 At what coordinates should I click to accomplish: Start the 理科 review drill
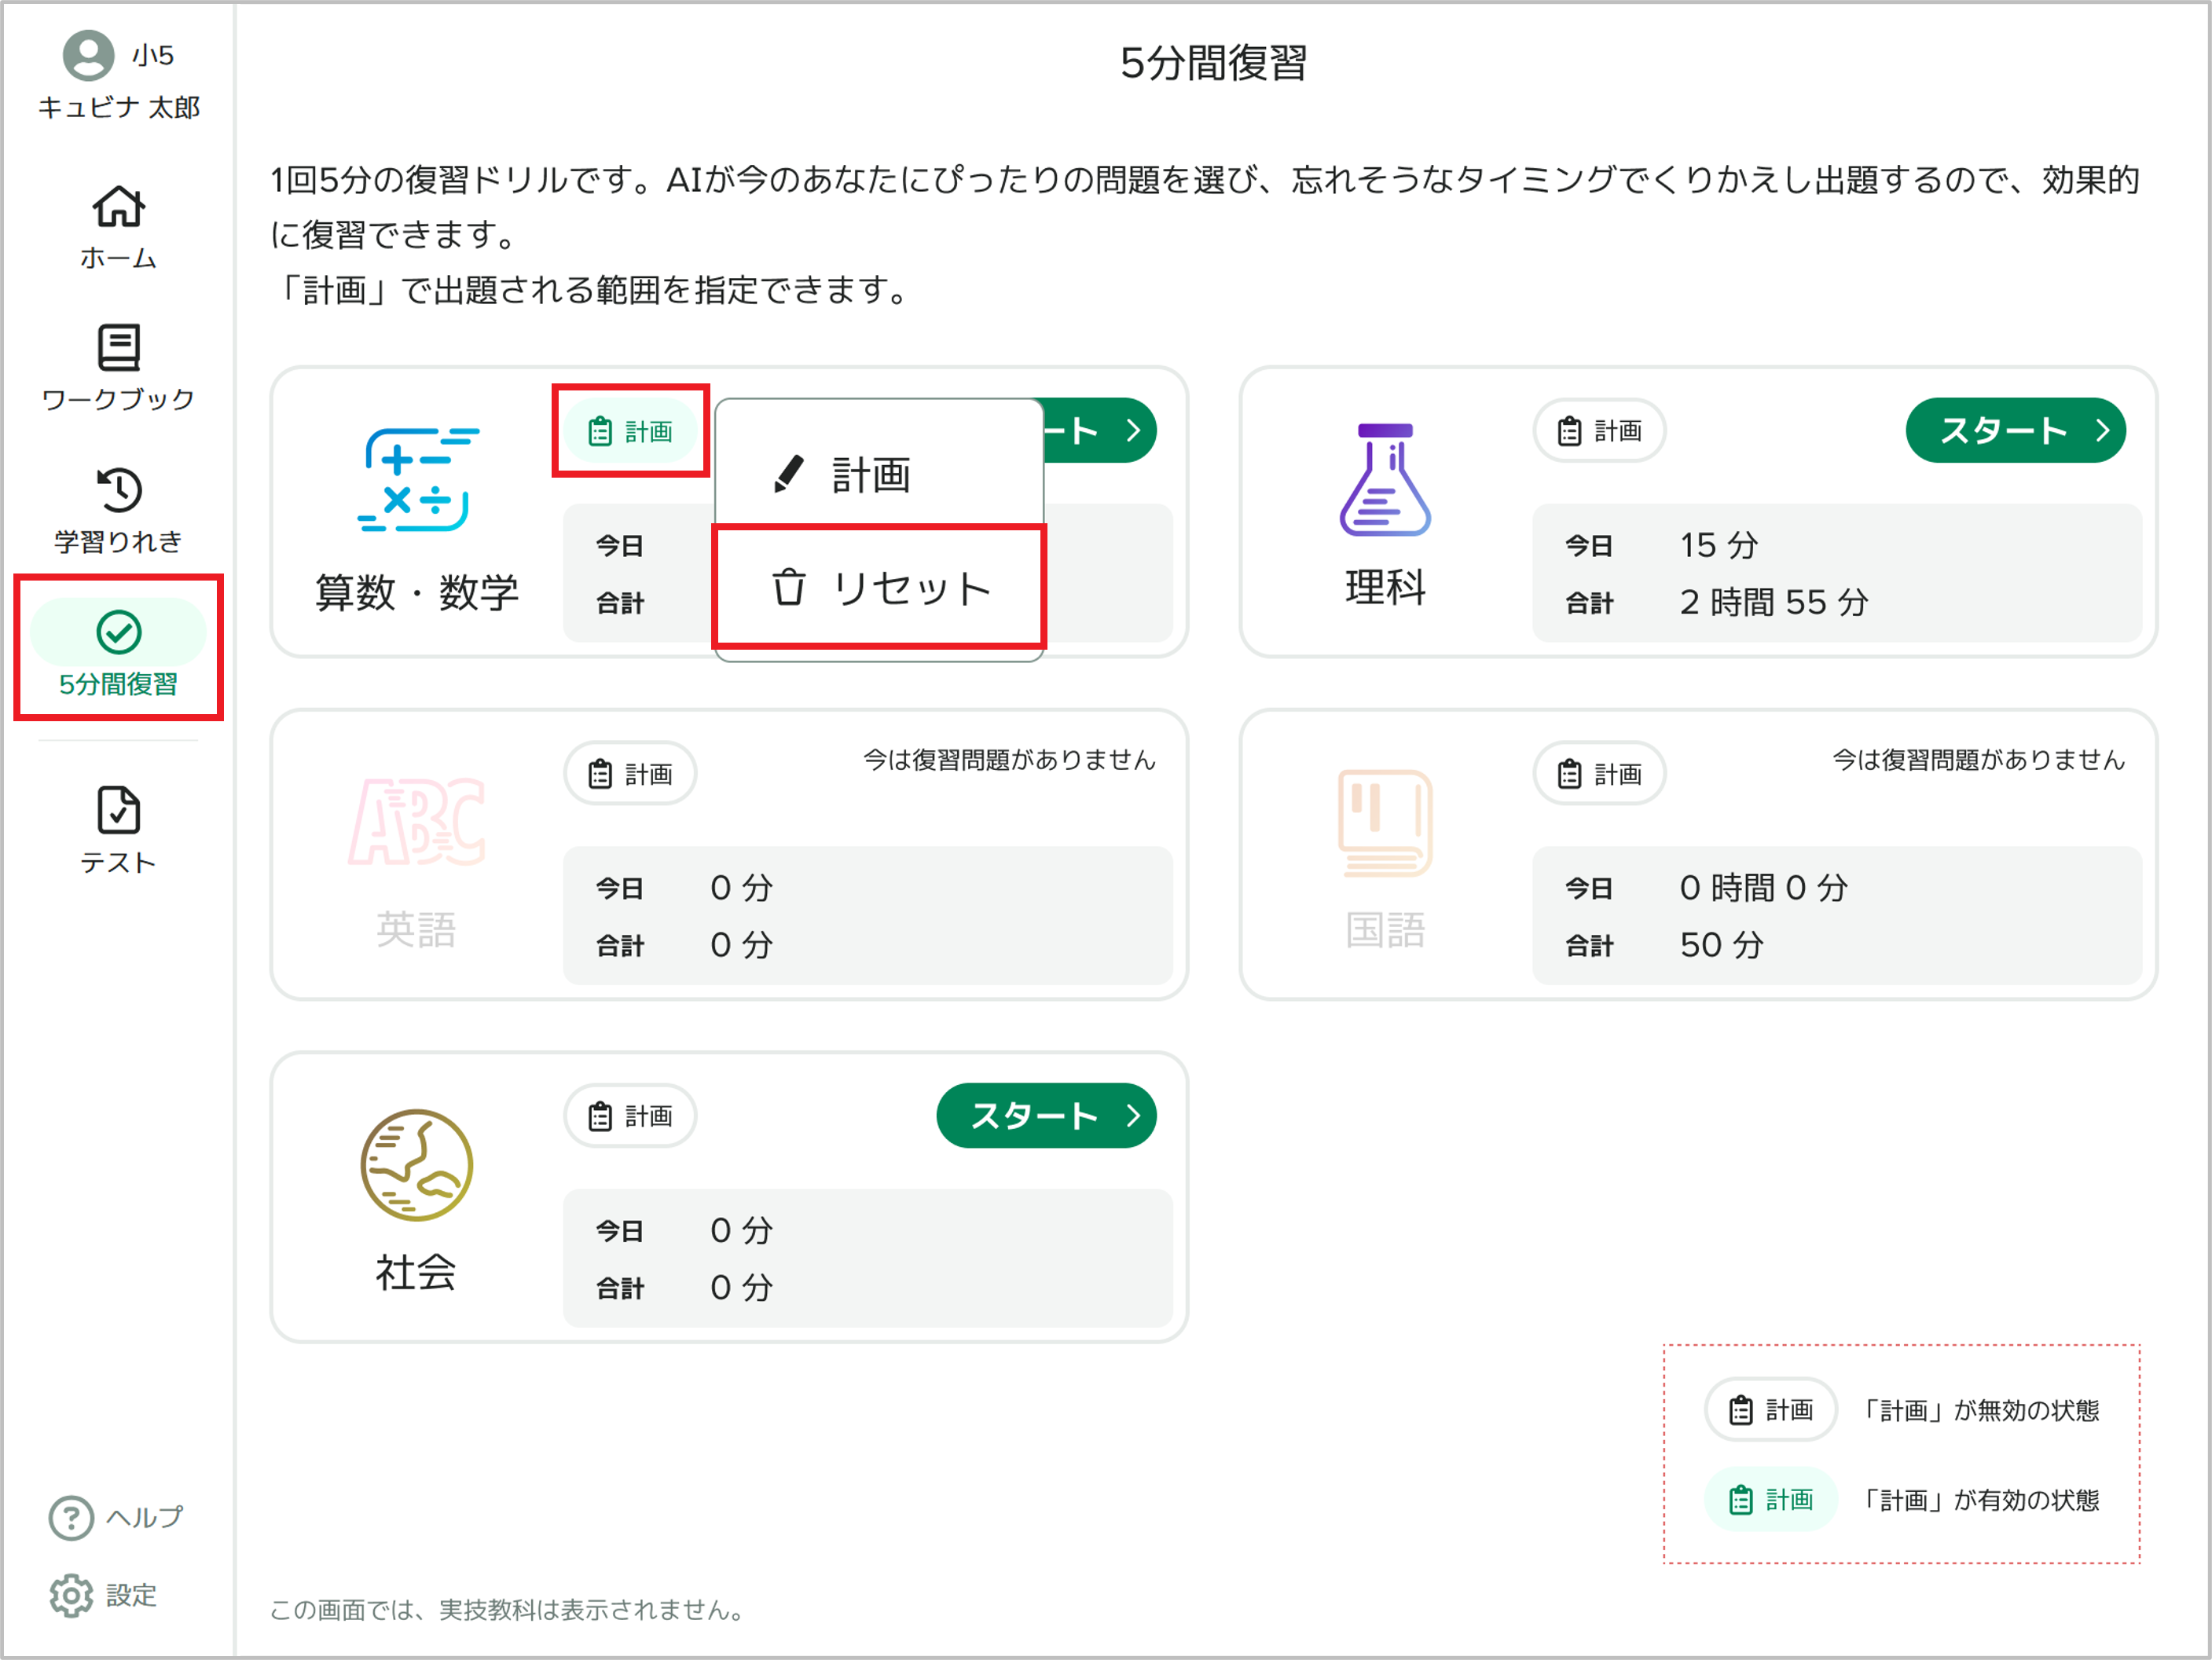(2015, 431)
